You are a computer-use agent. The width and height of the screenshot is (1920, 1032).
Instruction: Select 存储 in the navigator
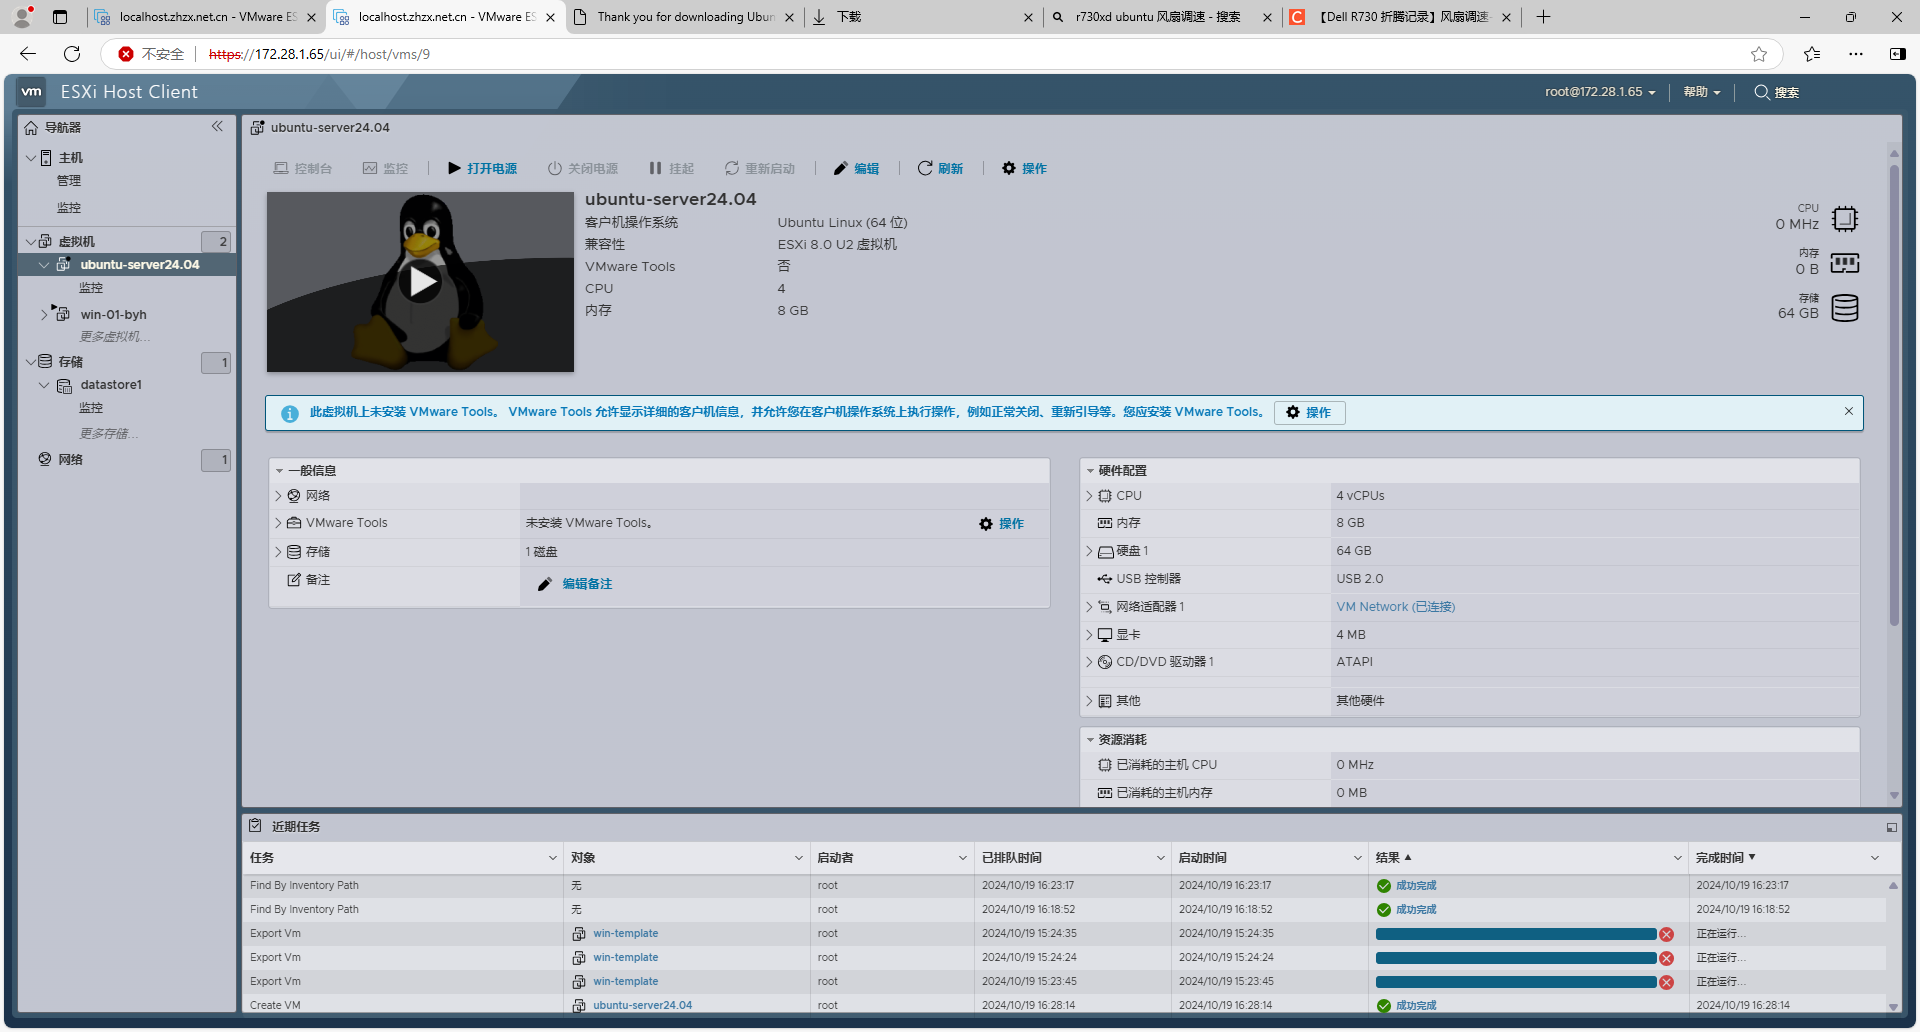pyautogui.click(x=70, y=362)
